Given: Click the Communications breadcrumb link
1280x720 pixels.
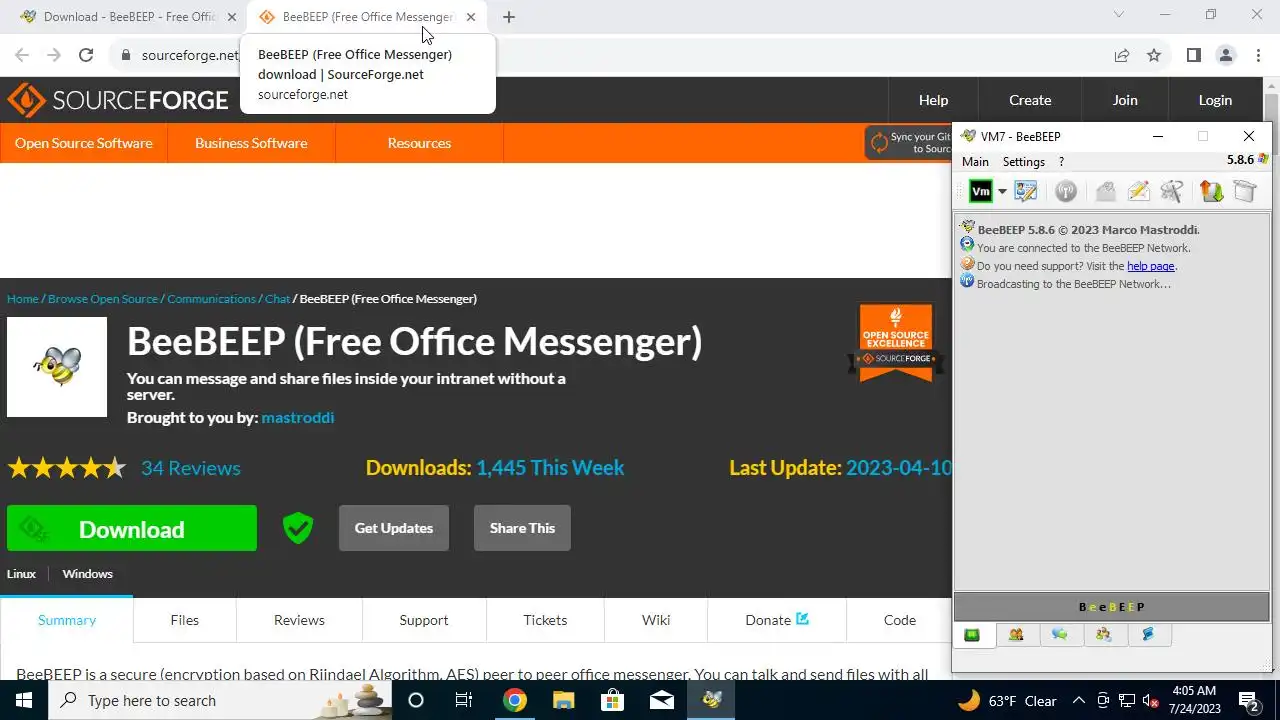Looking at the screenshot, I should (x=211, y=298).
